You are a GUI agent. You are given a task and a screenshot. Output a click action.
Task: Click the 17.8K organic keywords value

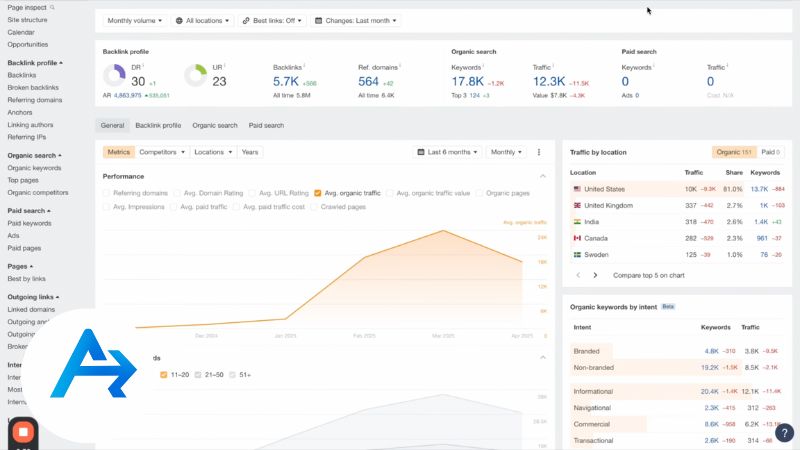point(467,81)
